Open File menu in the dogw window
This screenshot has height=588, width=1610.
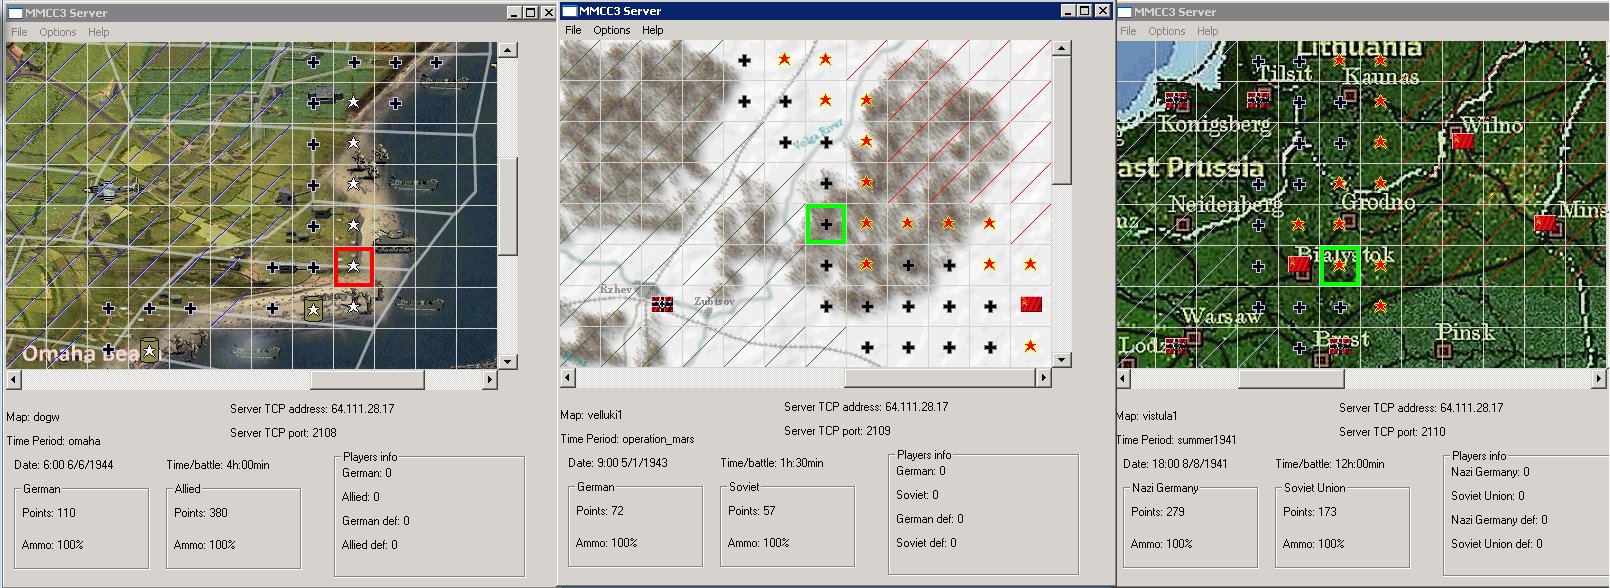pyautogui.click(x=19, y=32)
